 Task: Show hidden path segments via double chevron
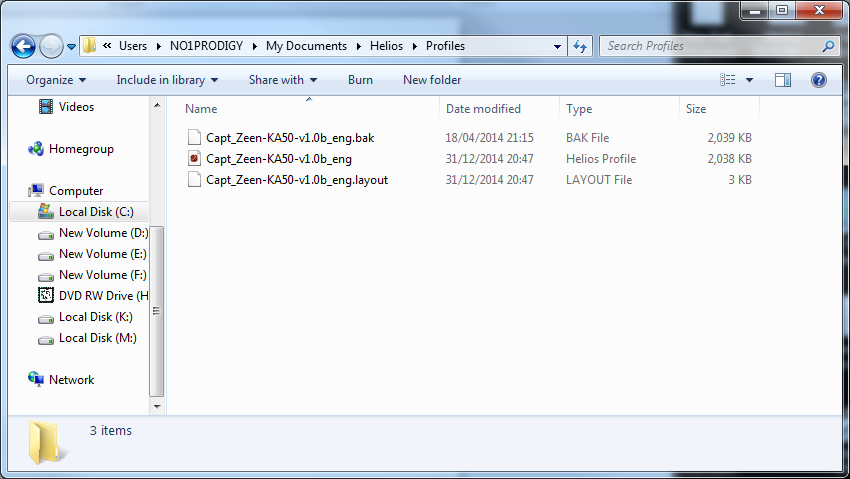107,46
